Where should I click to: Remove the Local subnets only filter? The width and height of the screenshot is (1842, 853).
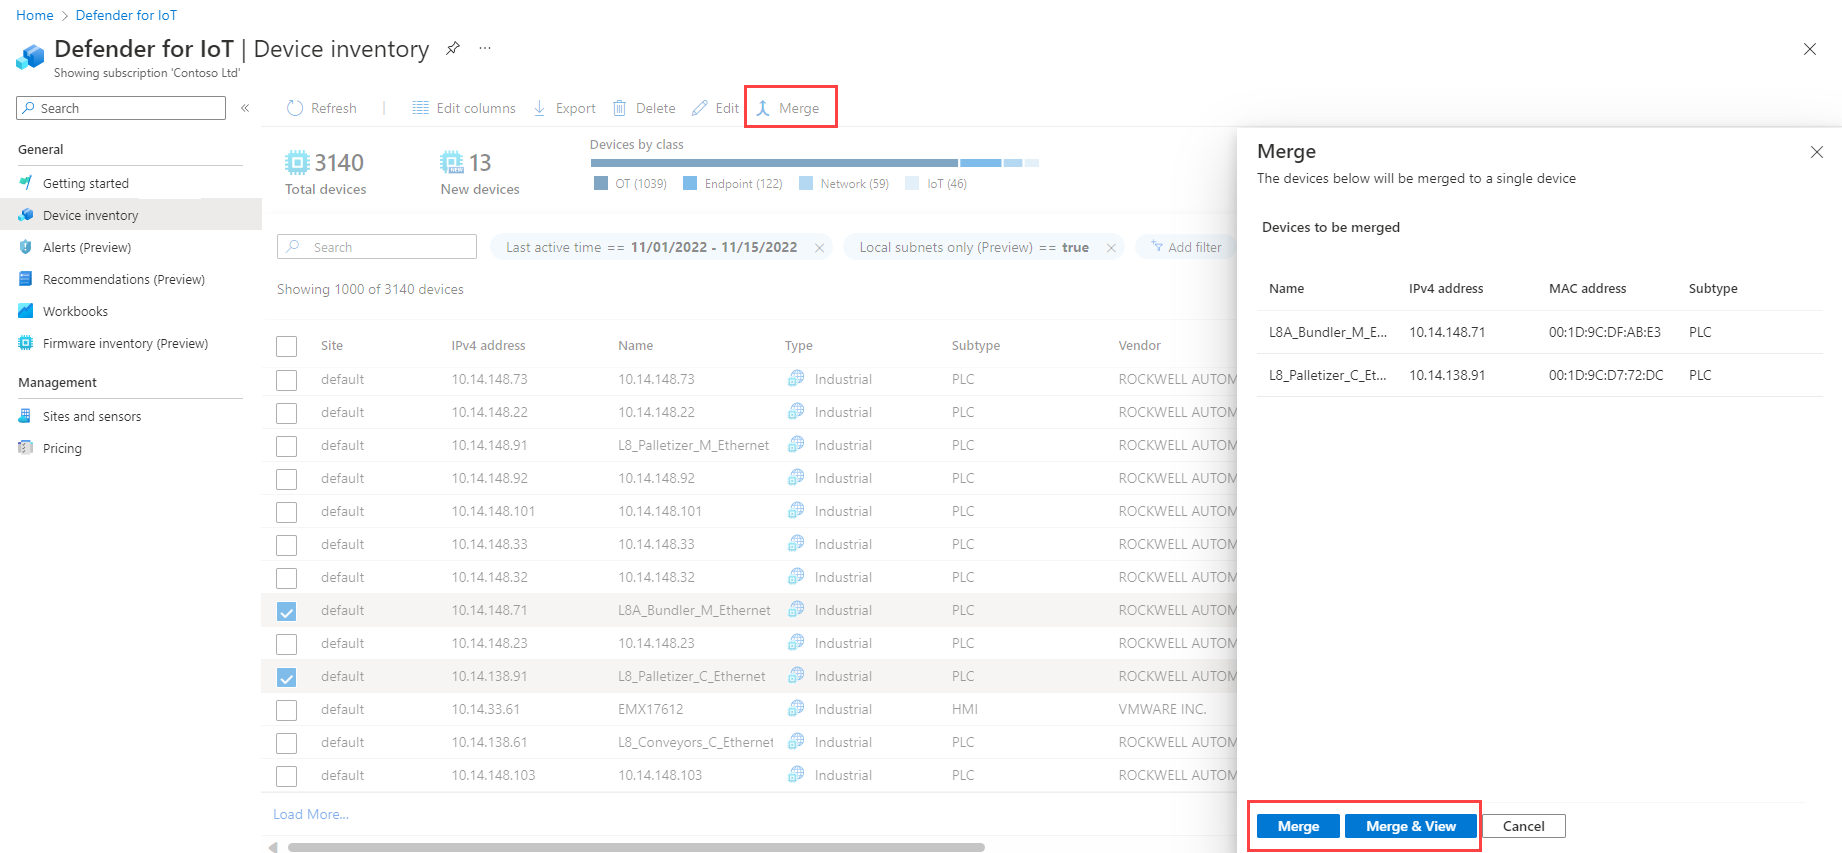tap(1111, 248)
